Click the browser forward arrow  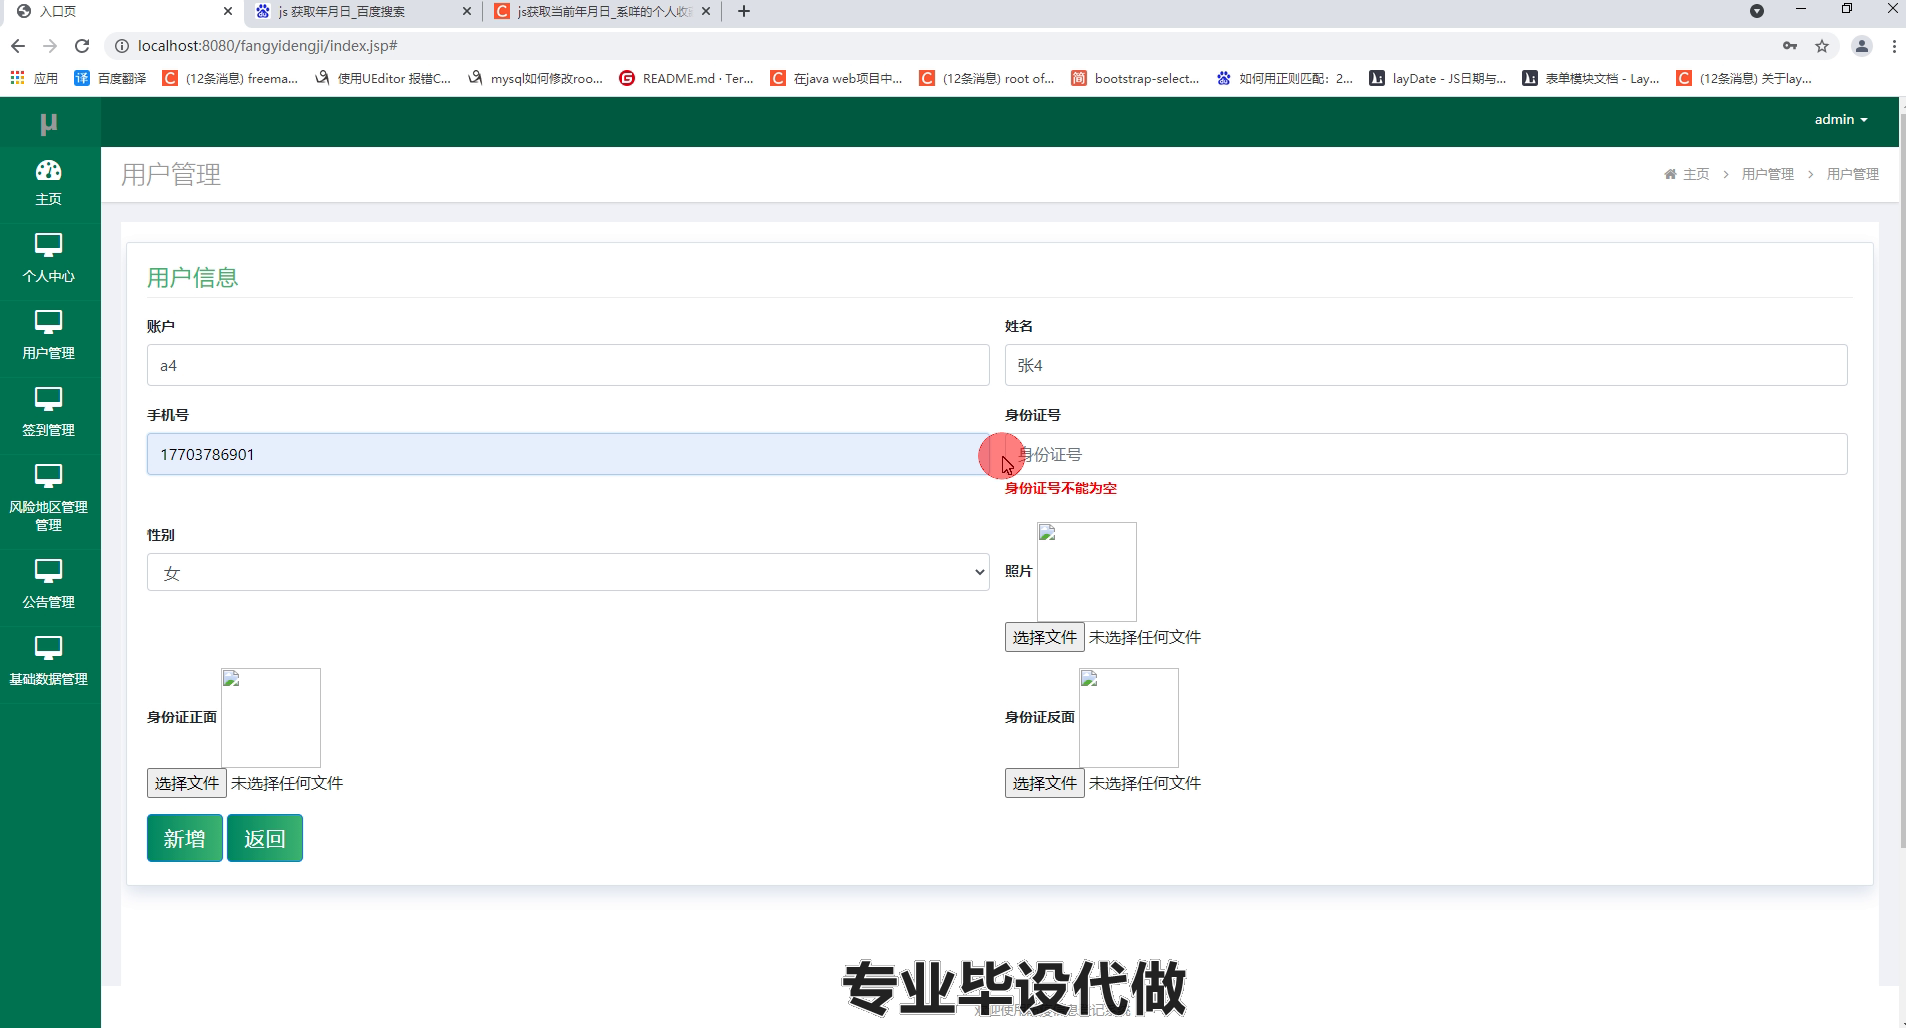[50, 46]
